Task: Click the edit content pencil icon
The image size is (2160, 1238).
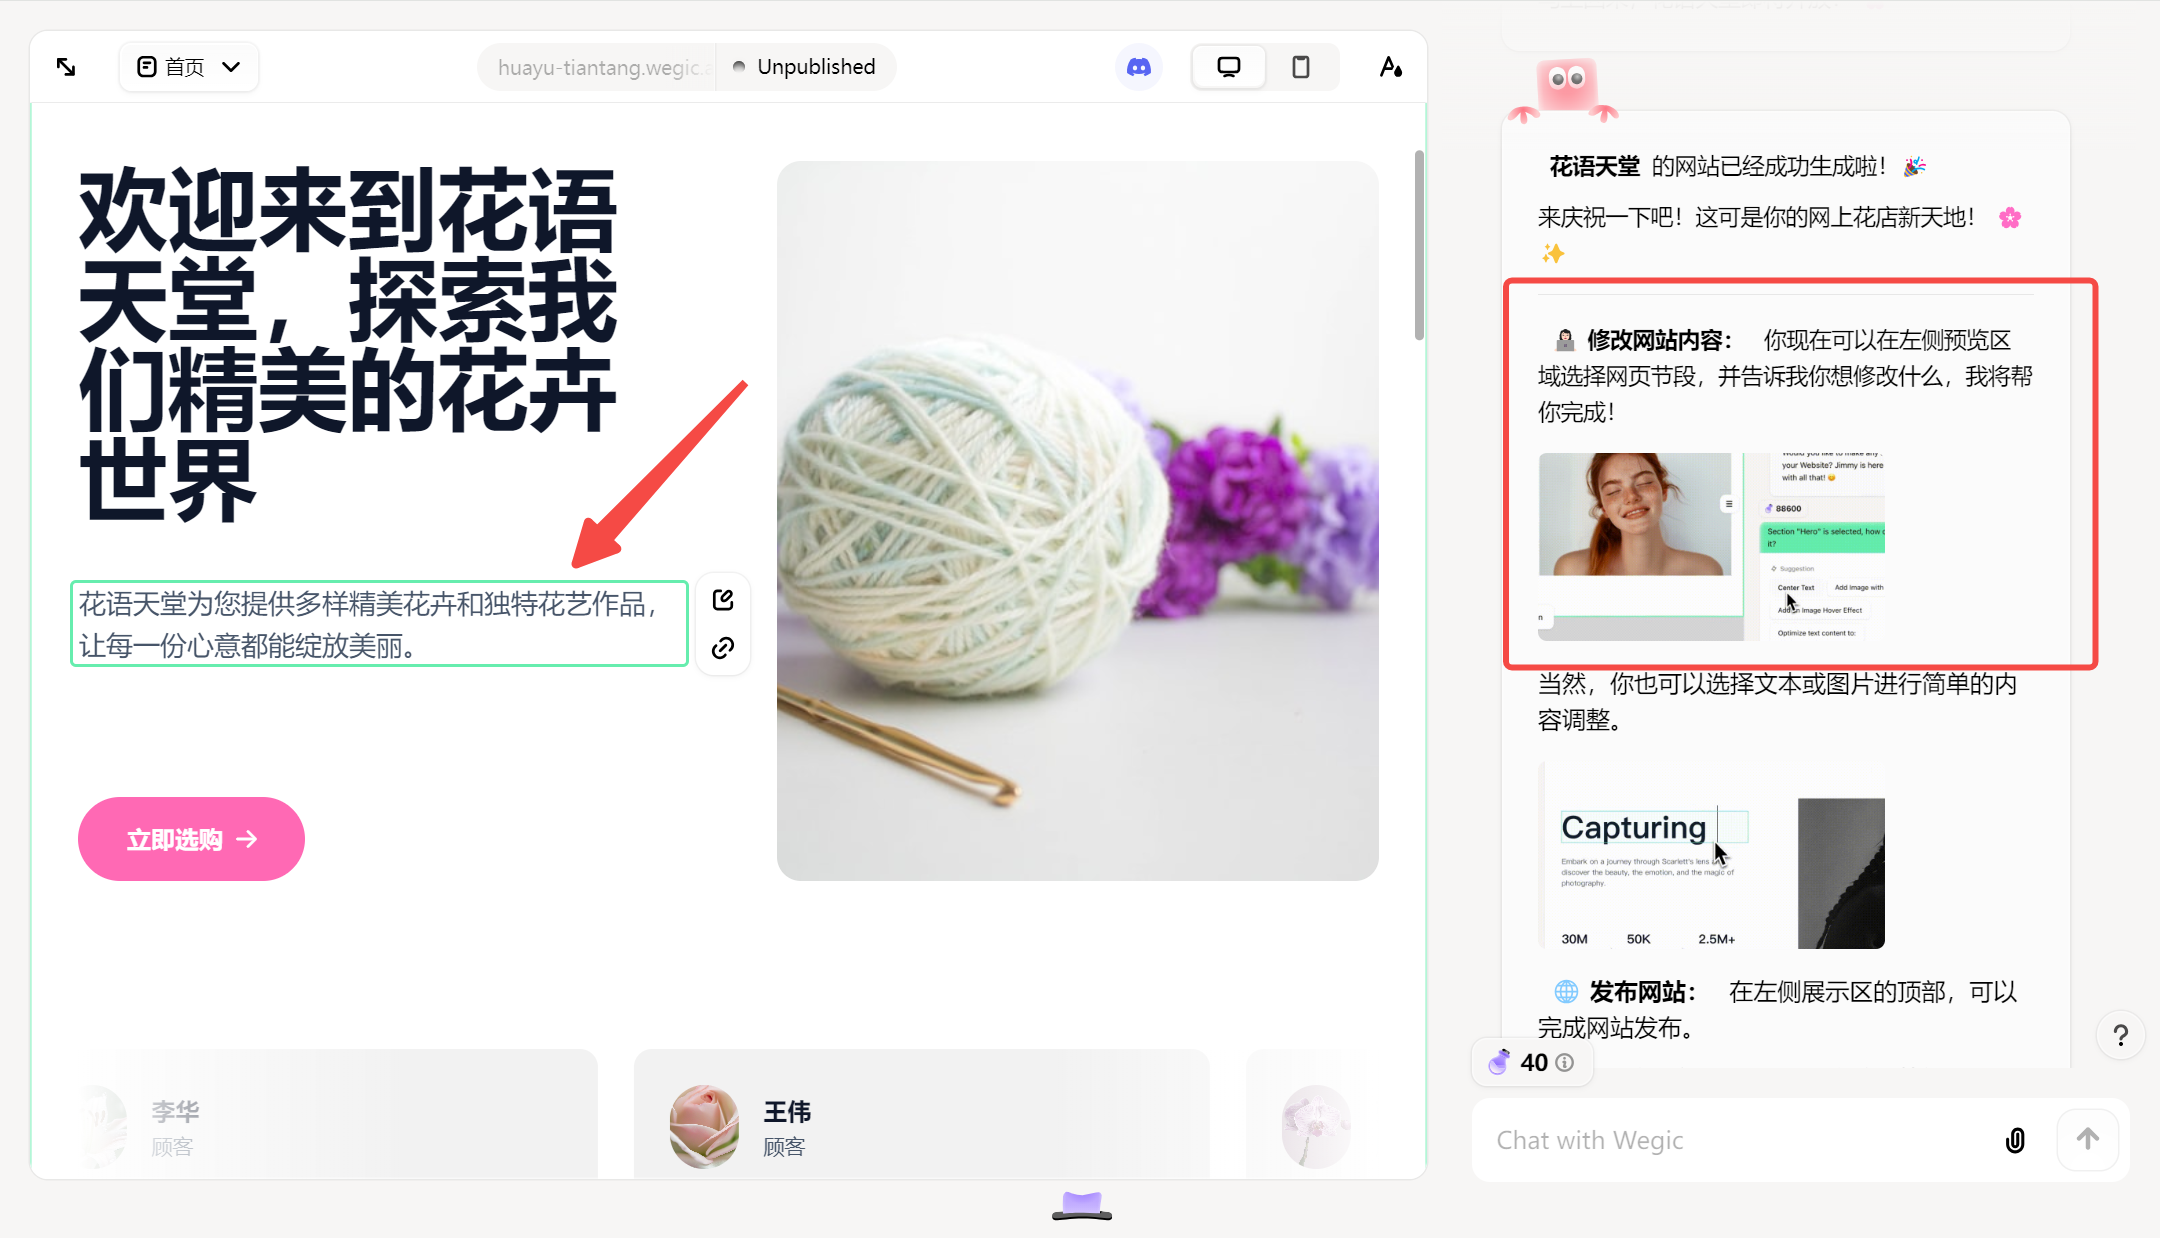Action: [724, 600]
